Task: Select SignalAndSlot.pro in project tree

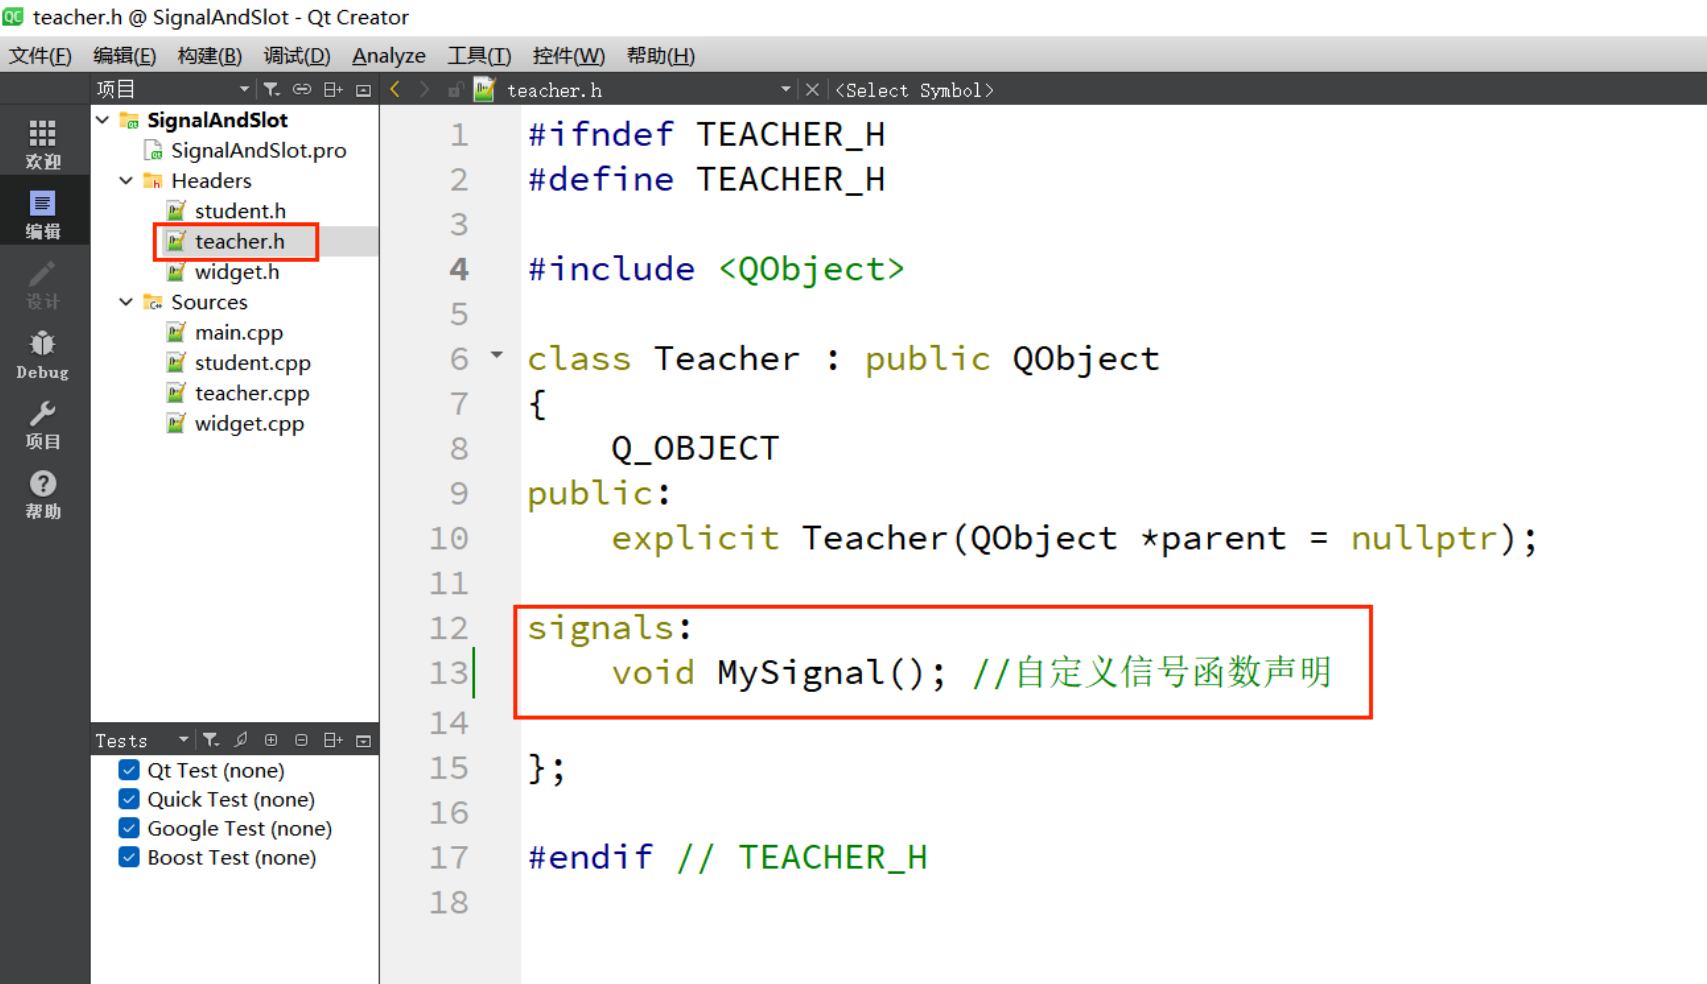Action: coord(258,151)
